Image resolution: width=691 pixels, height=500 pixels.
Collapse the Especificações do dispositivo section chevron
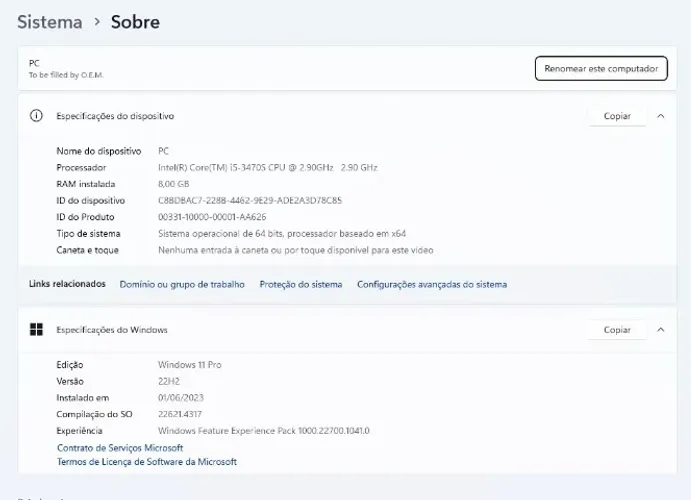click(661, 116)
